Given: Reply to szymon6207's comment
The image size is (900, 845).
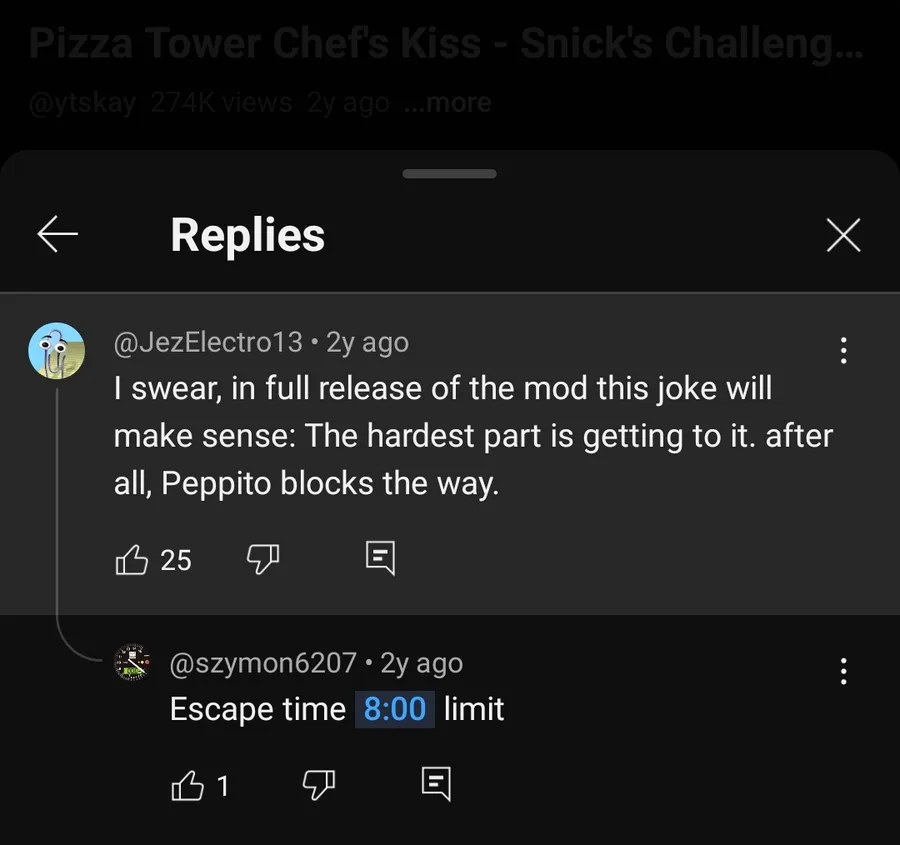Looking at the screenshot, I should 436,784.
